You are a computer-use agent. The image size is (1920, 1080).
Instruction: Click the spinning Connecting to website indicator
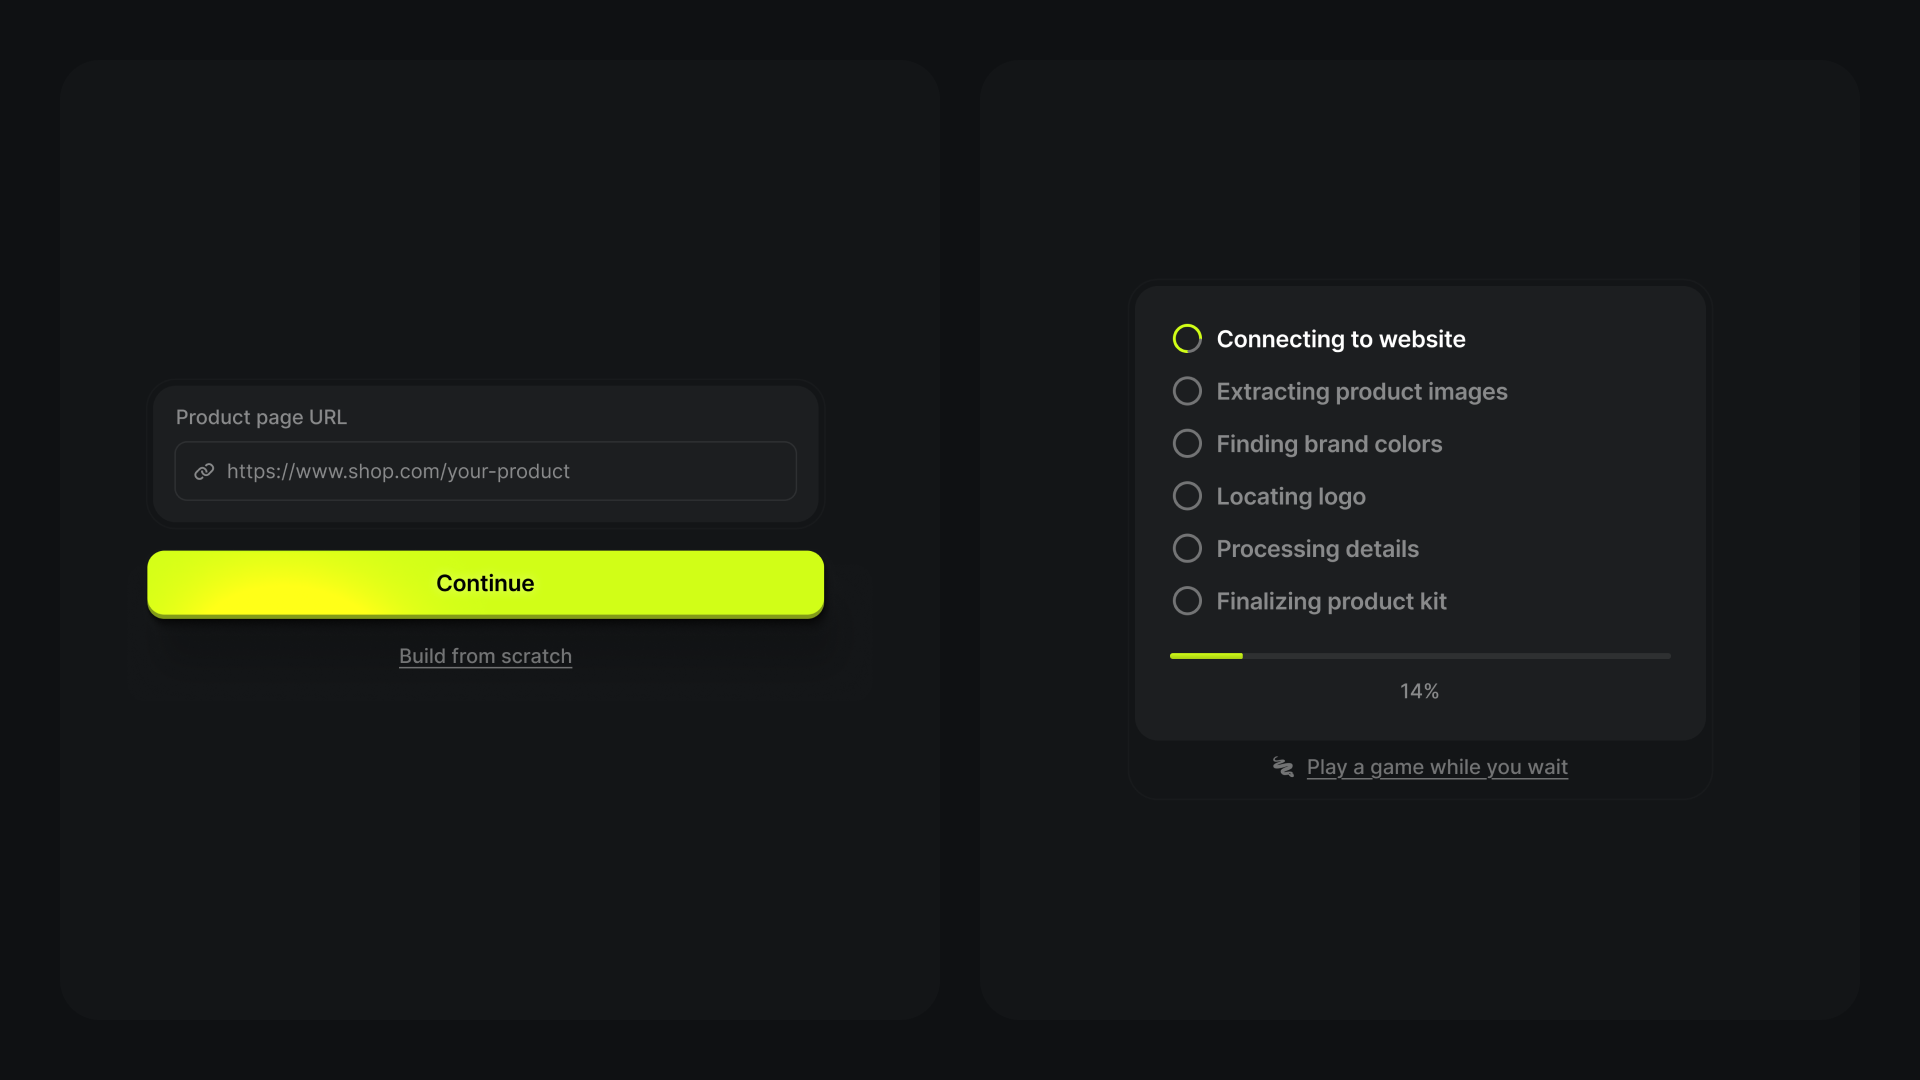coord(1187,339)
